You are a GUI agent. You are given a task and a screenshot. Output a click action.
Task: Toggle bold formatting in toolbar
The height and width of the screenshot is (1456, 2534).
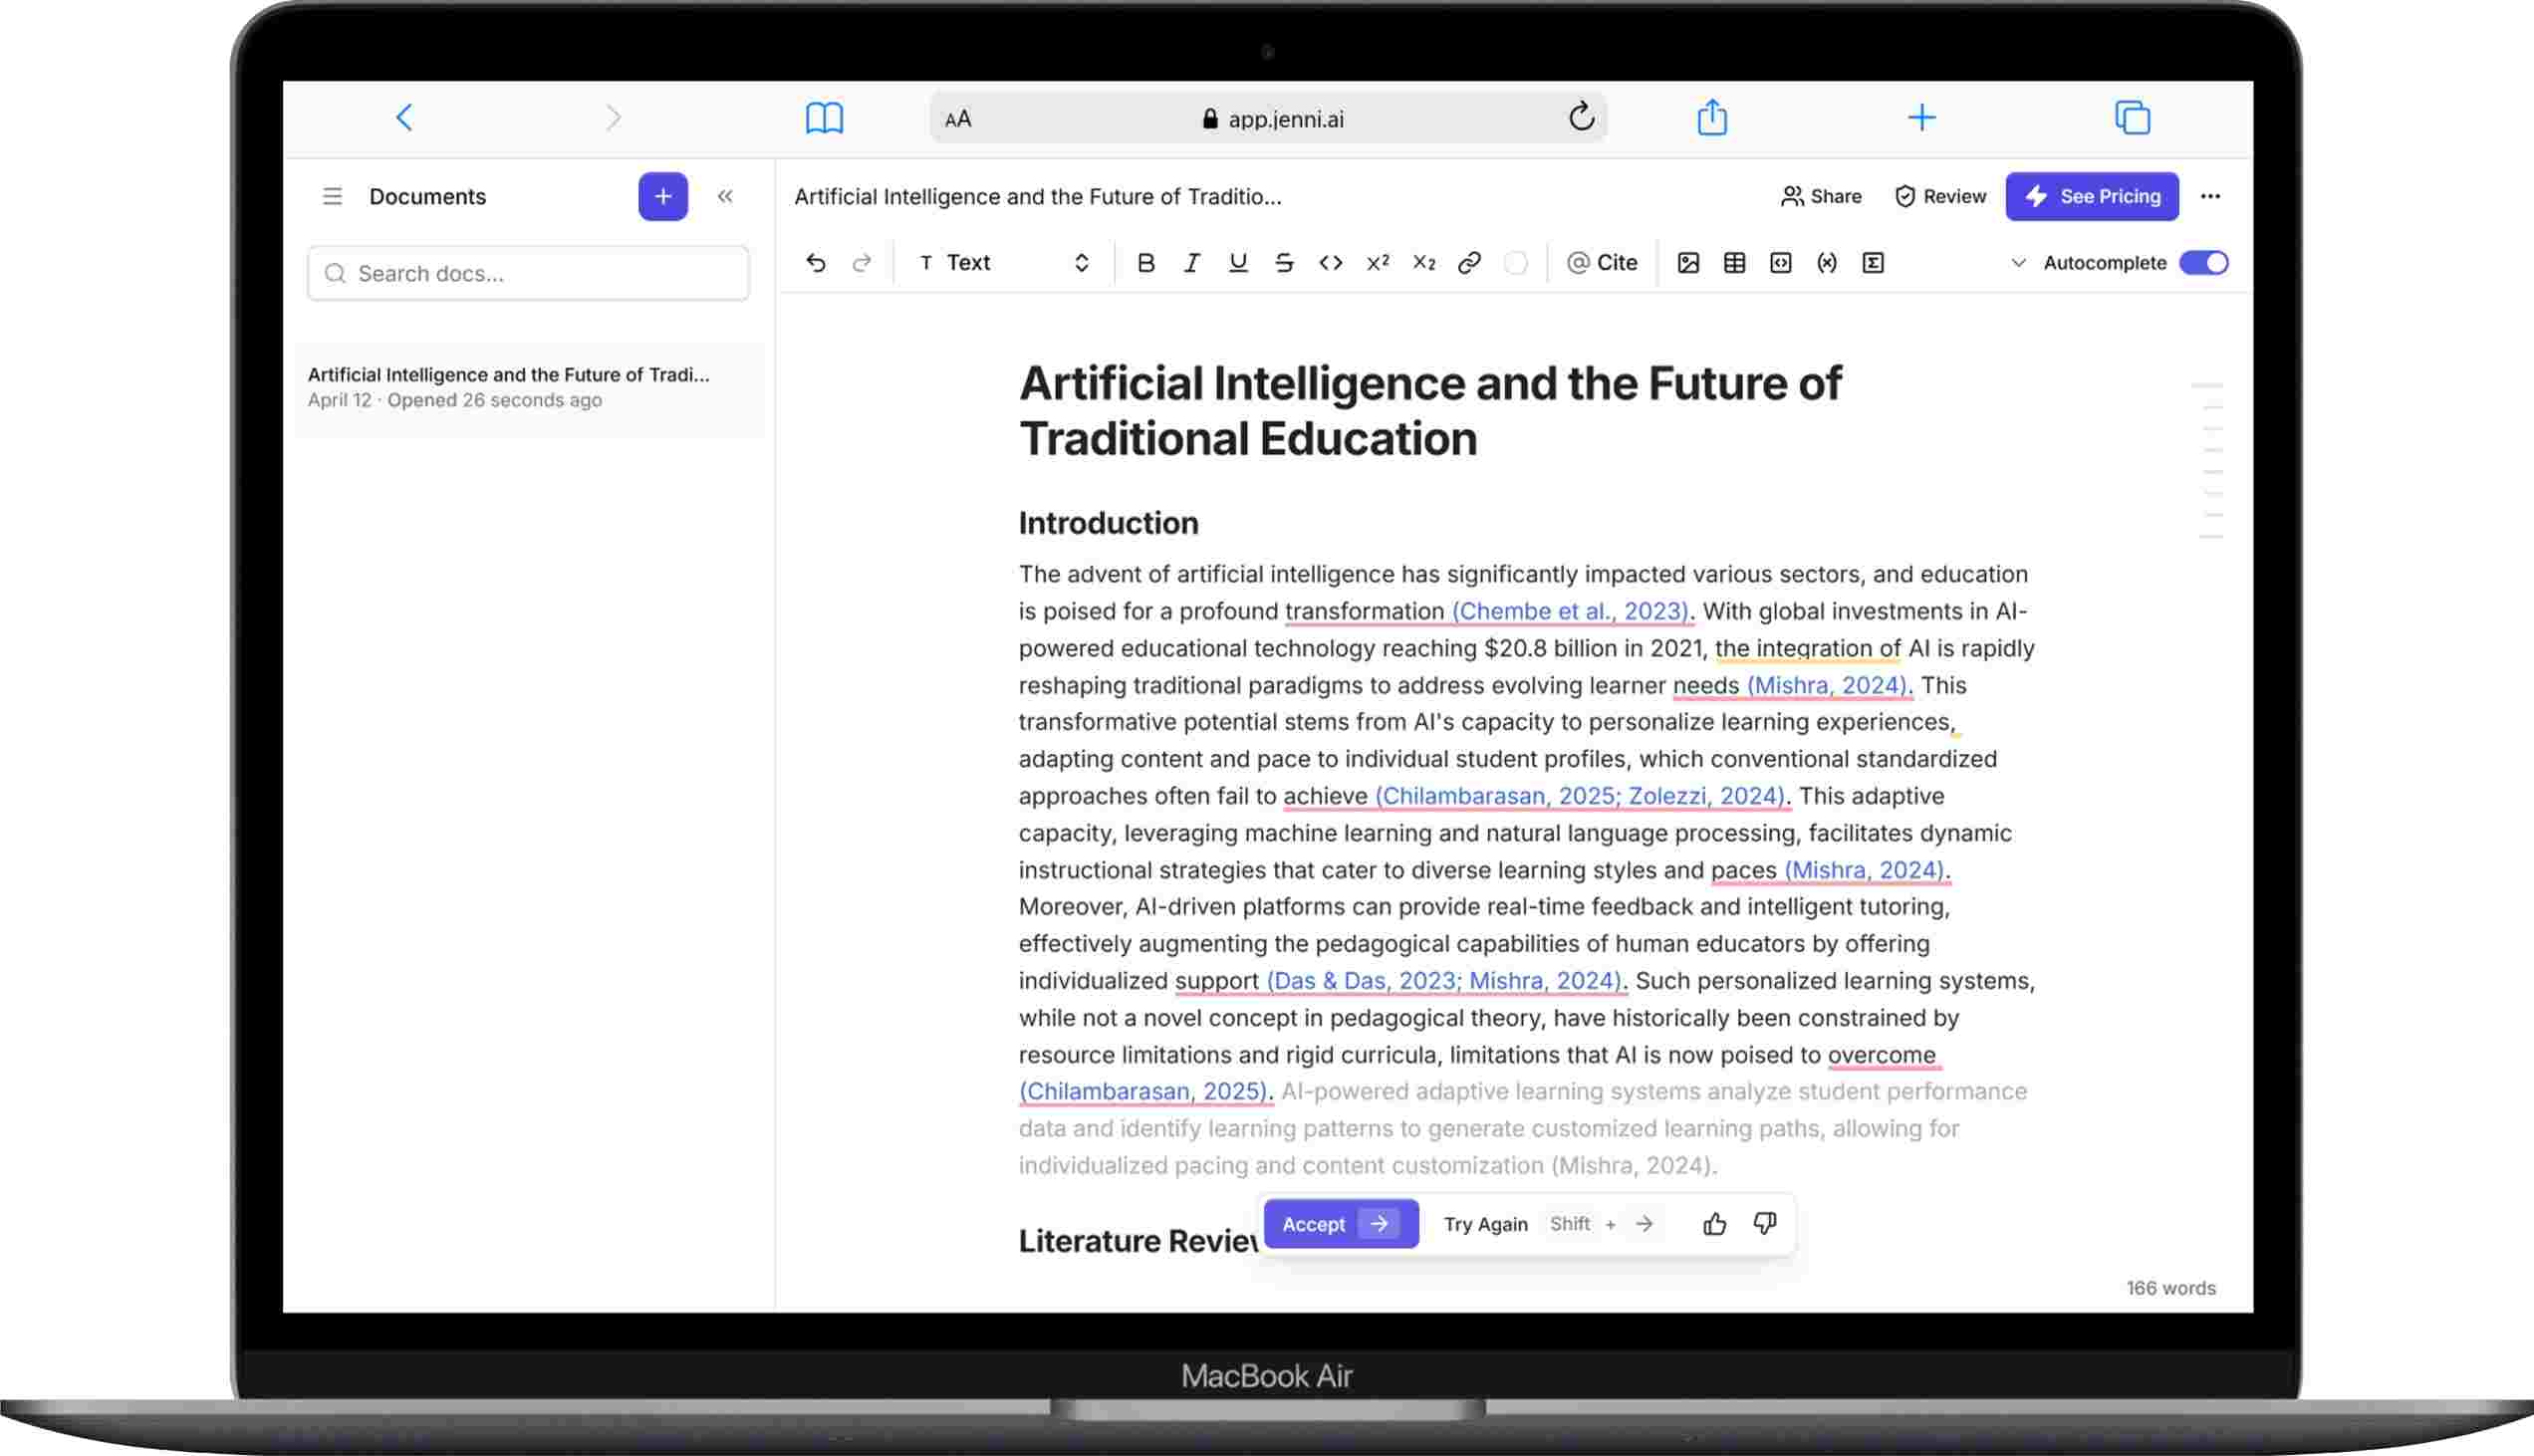point(1146,263)
